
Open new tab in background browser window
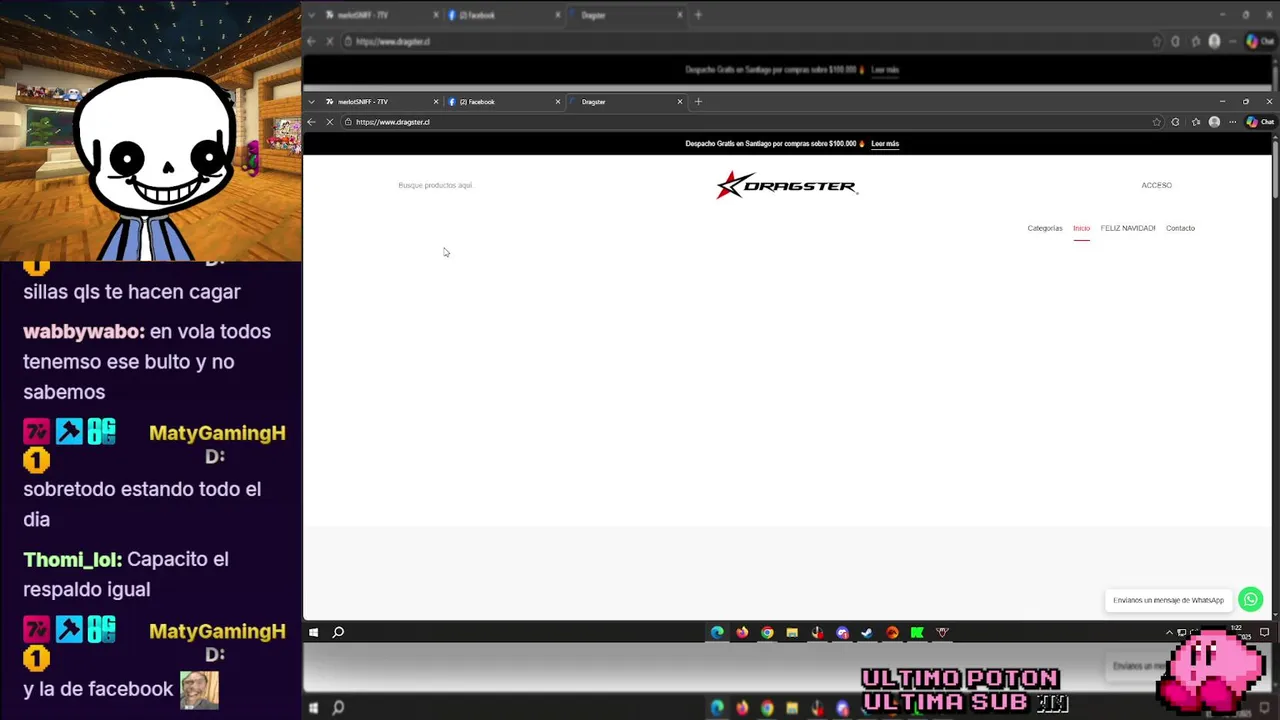(x=698, y=15)
